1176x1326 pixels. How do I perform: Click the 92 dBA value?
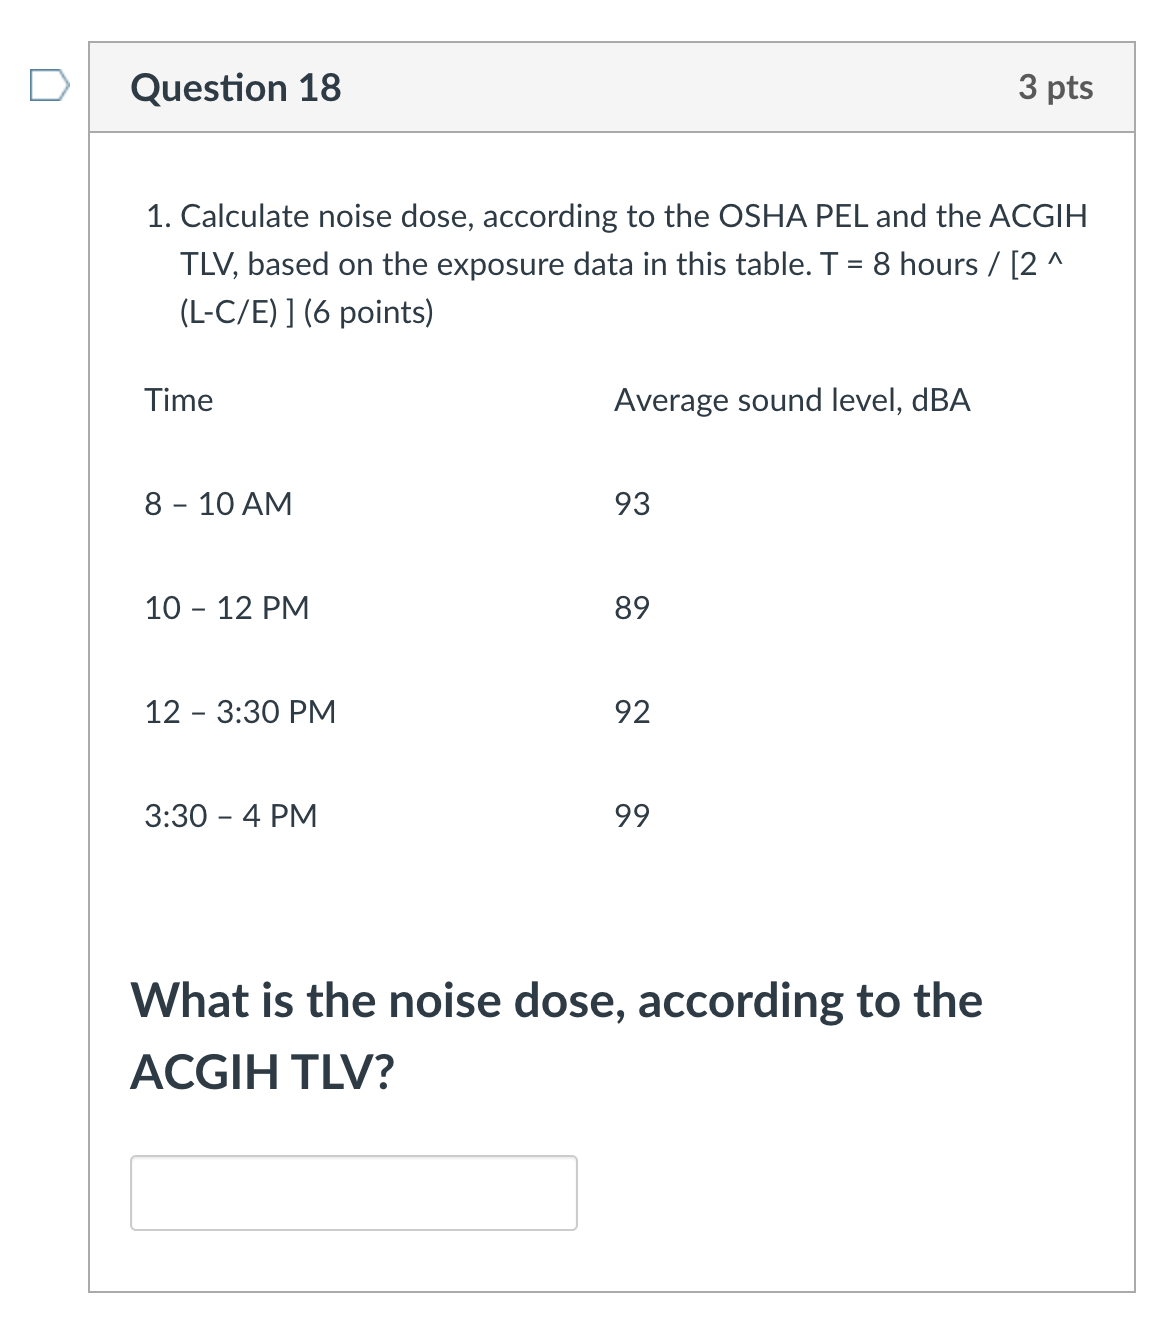click(632, 712)
